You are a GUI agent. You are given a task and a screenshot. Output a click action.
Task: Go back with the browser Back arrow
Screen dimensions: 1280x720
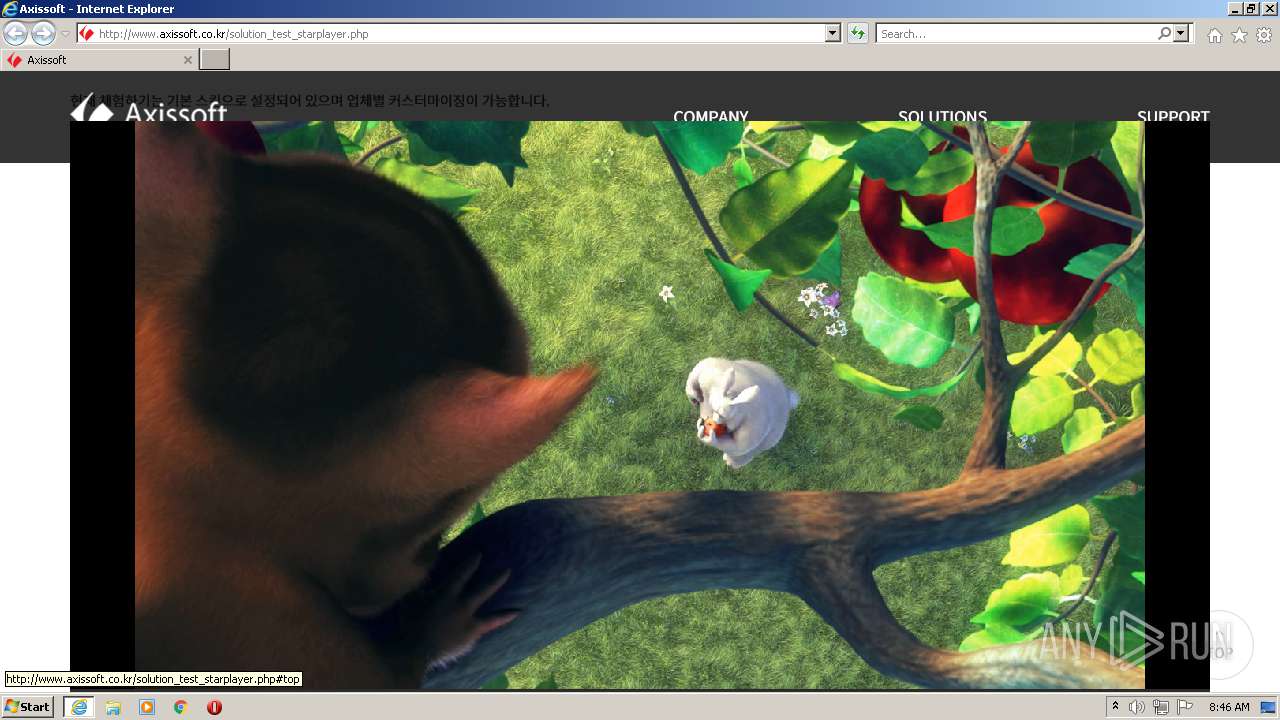[x=16, y=34]
